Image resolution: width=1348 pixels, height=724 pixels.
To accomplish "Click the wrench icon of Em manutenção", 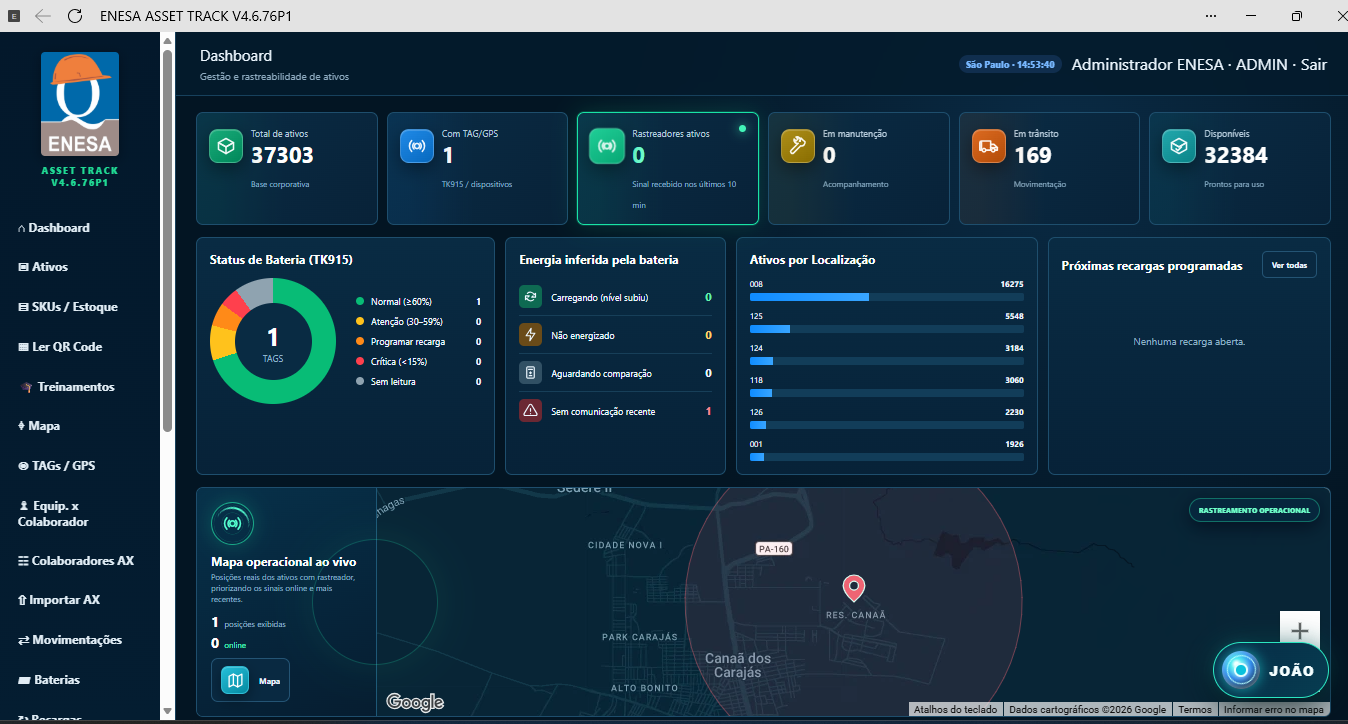I will (798, 146).
